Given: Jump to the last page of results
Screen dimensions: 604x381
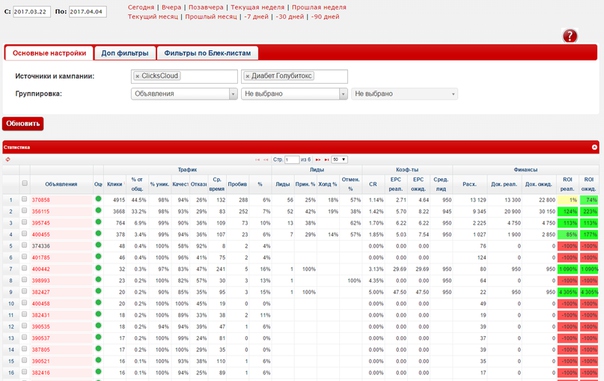Looking at the screenshot, I should coord(327,159).
